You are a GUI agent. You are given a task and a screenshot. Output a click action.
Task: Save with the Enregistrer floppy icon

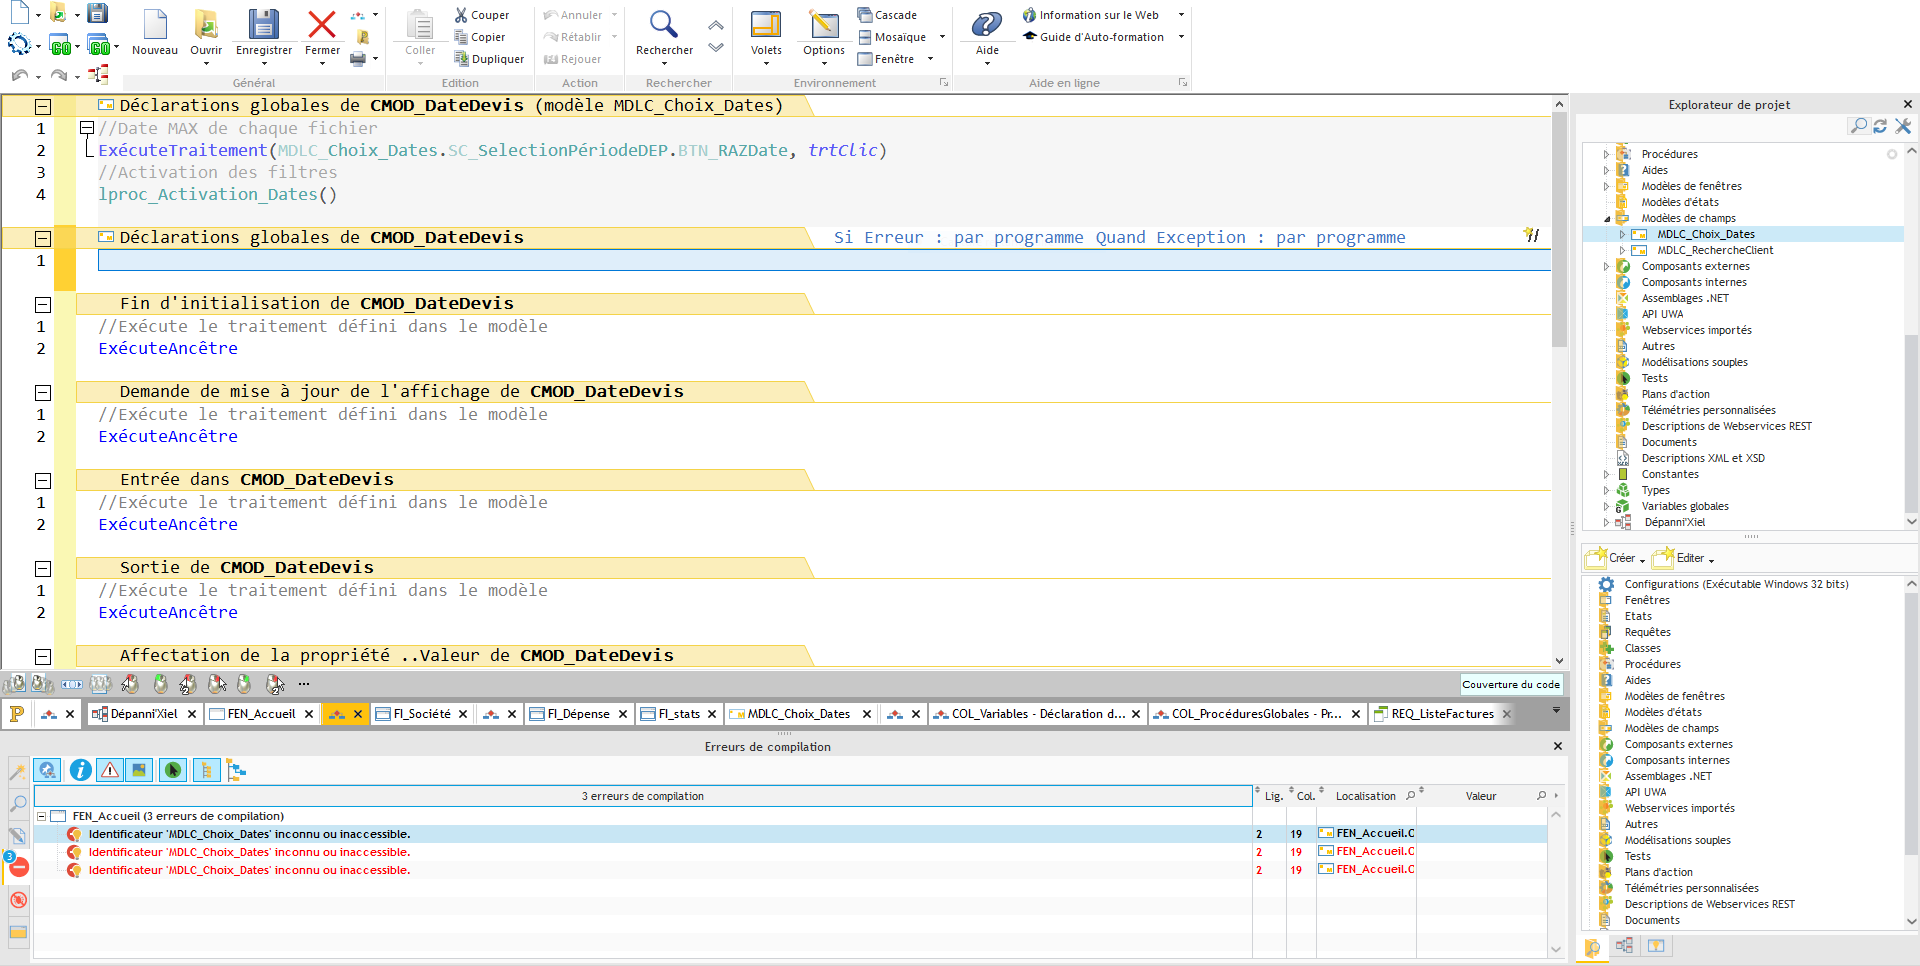[x=264, y=25]
